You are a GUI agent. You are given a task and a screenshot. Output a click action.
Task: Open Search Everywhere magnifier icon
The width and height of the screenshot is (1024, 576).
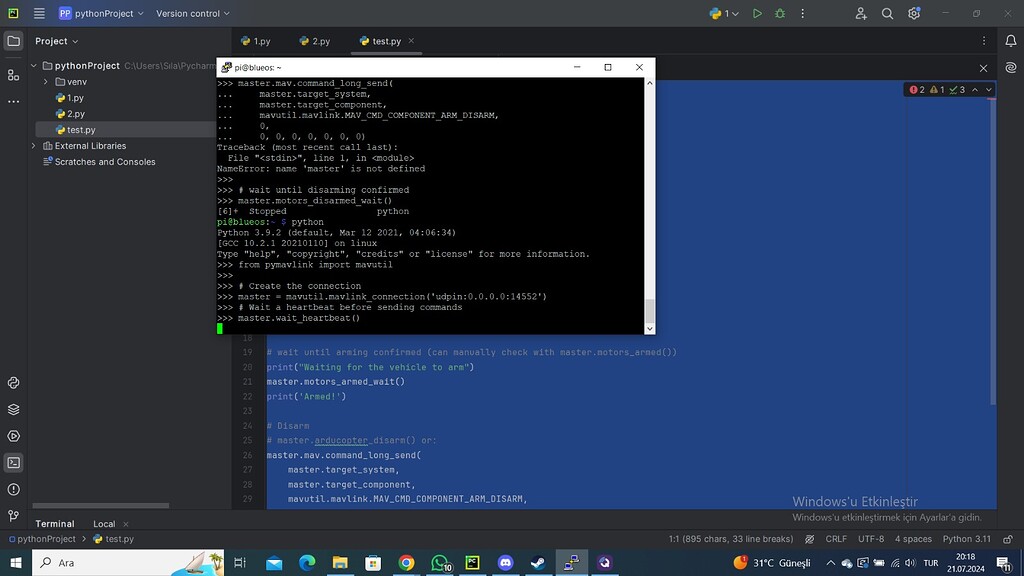[888, 13]
